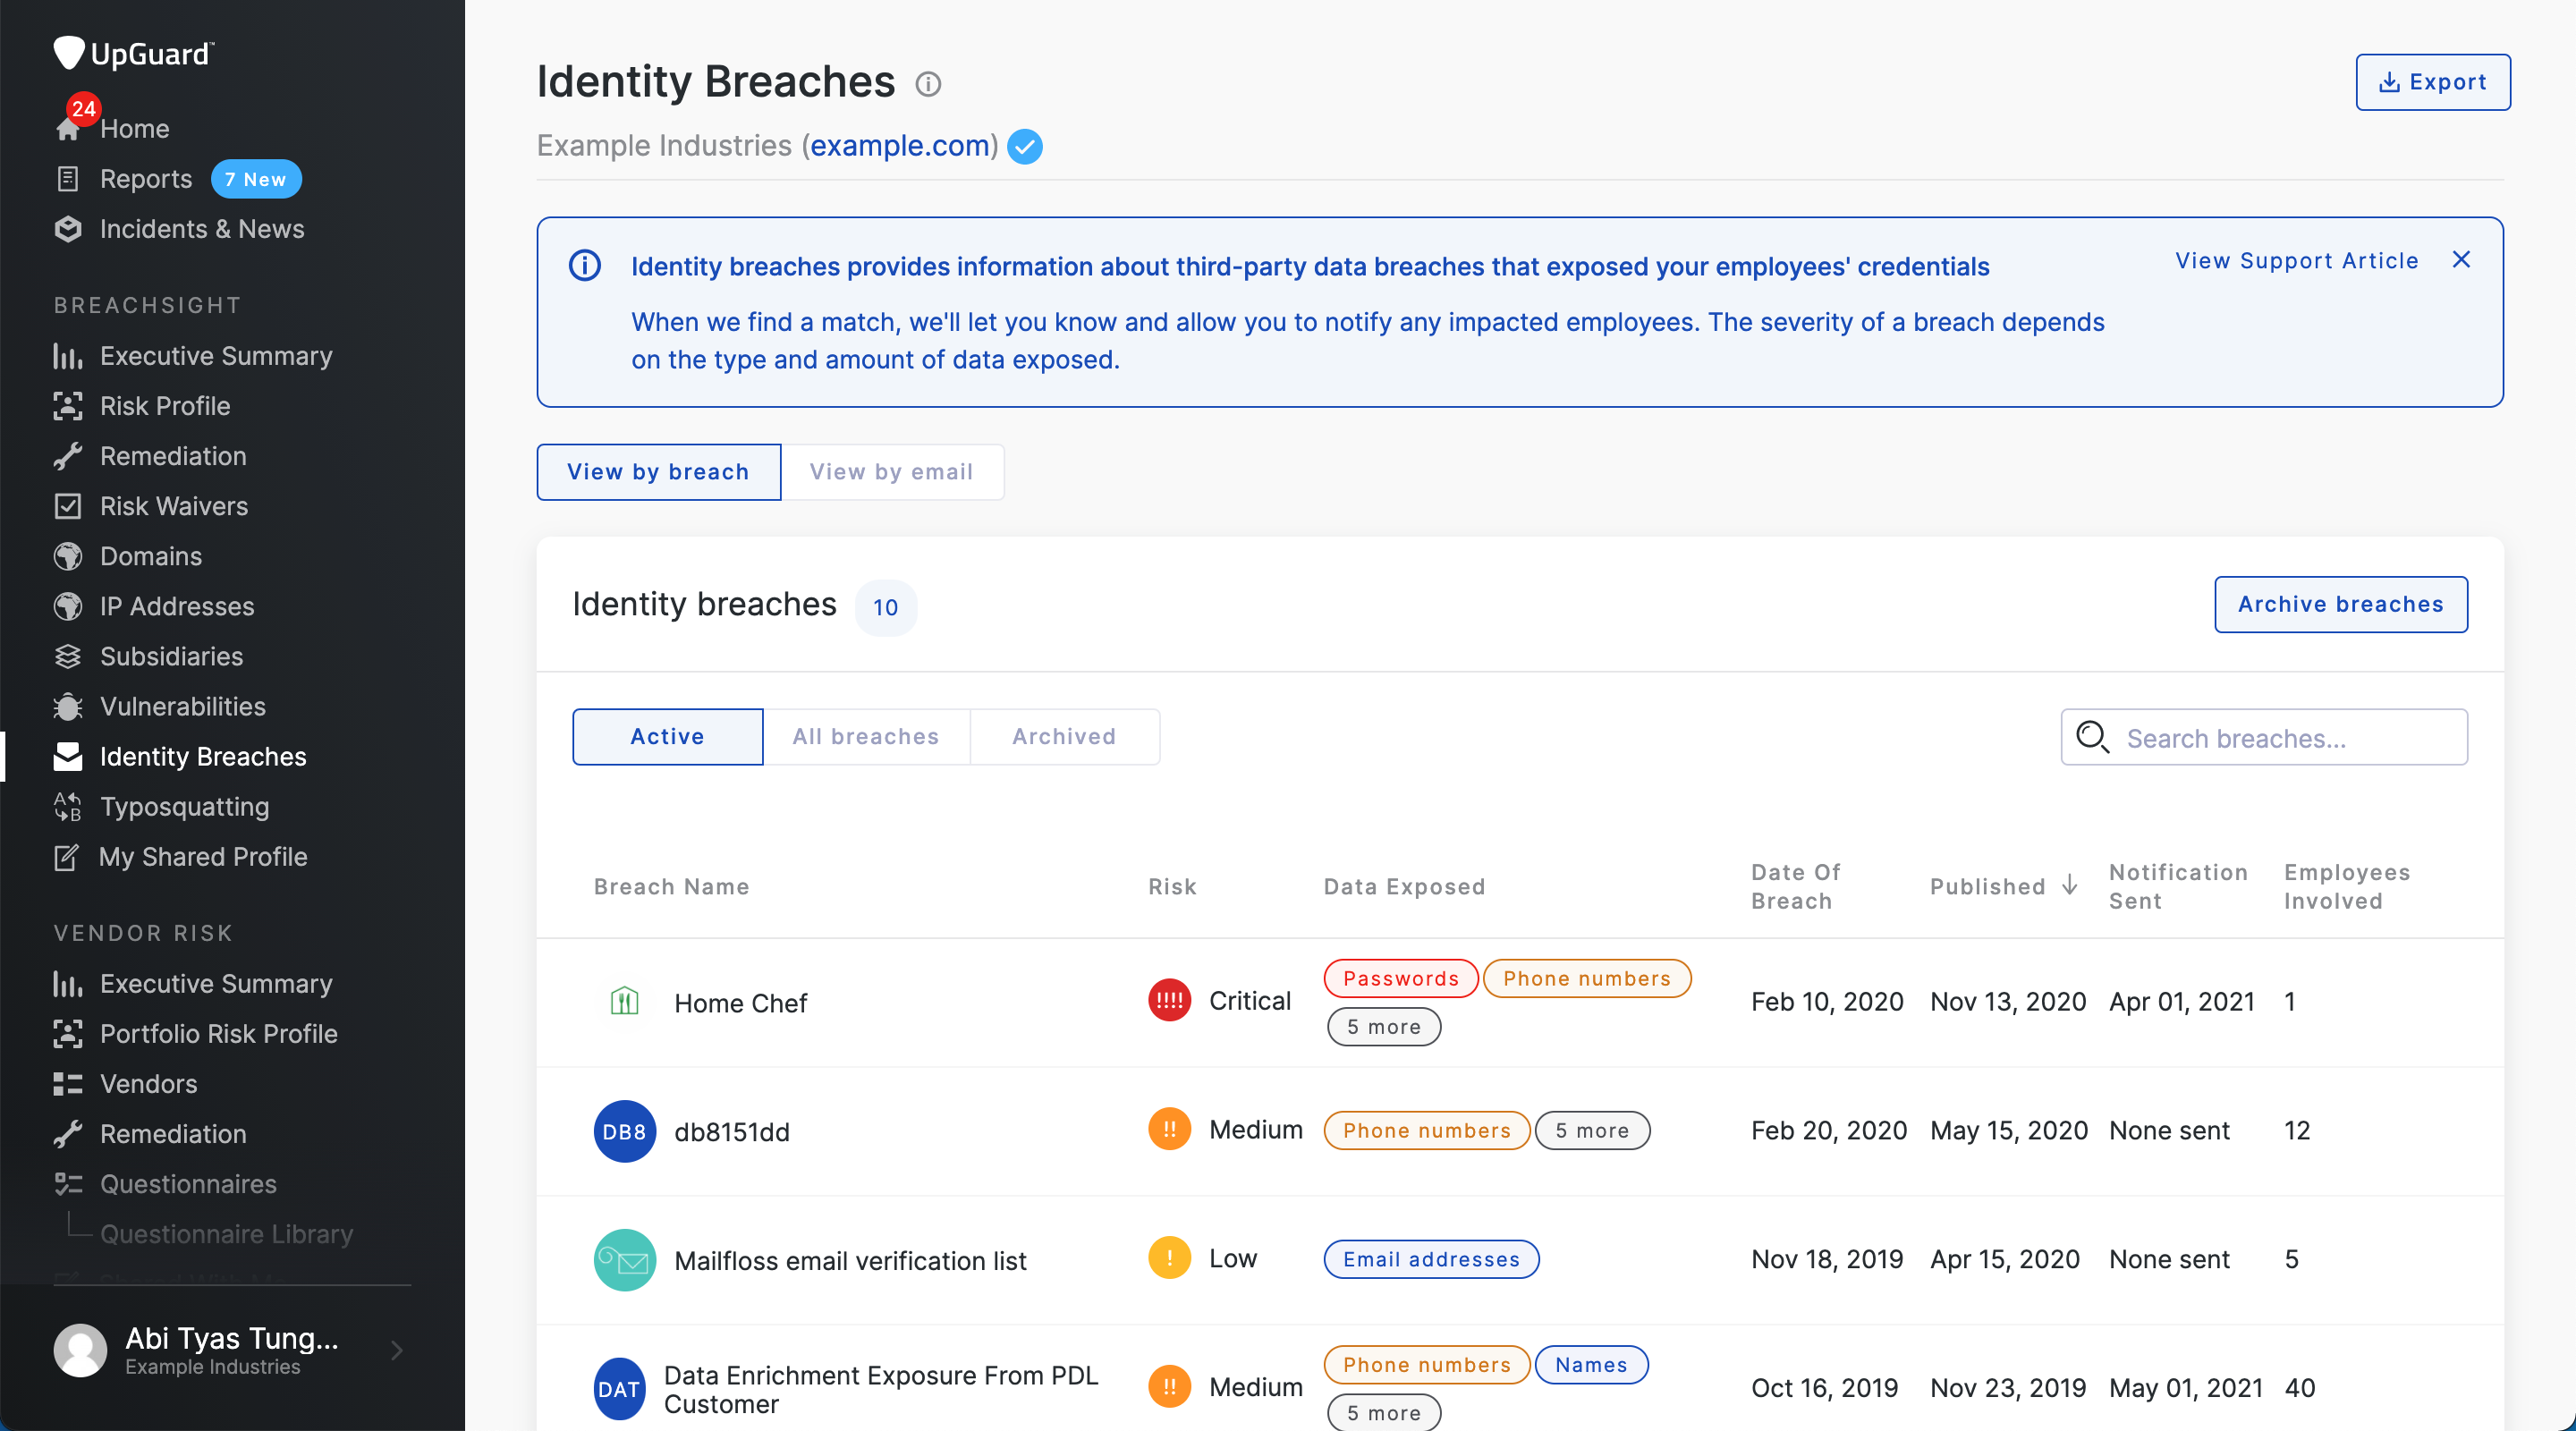Click the identity breaches count badge '10'

click(x=885, y=607)
